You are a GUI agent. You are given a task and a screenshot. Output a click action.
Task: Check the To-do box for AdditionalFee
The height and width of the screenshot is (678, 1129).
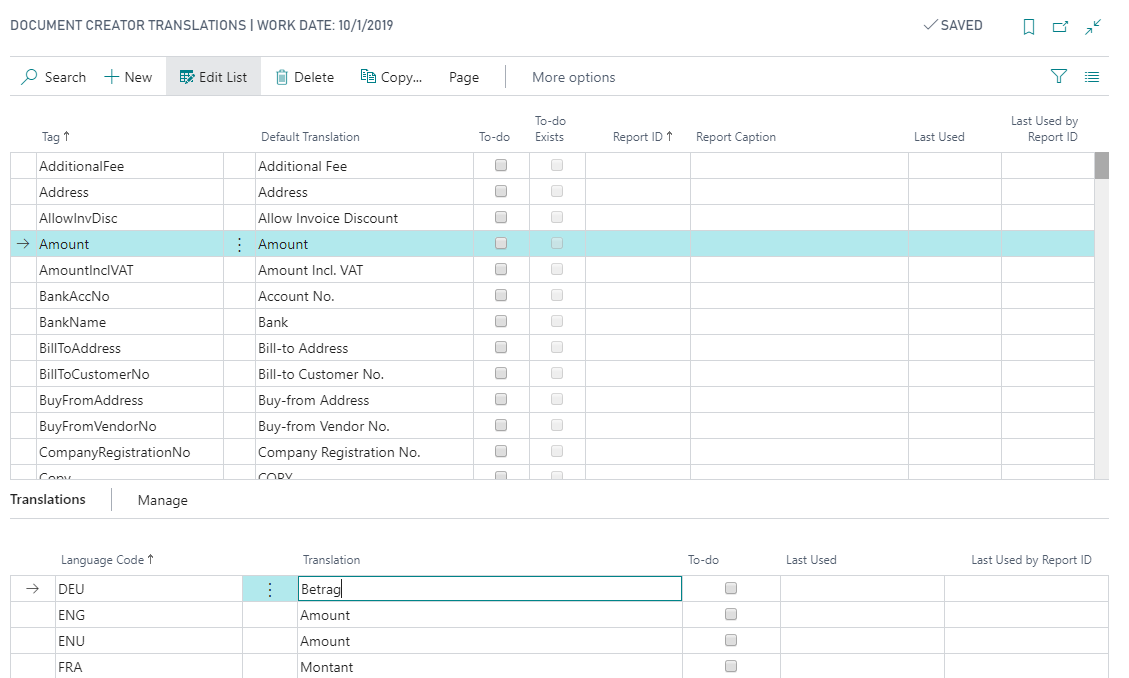click(x=501, y=166)
